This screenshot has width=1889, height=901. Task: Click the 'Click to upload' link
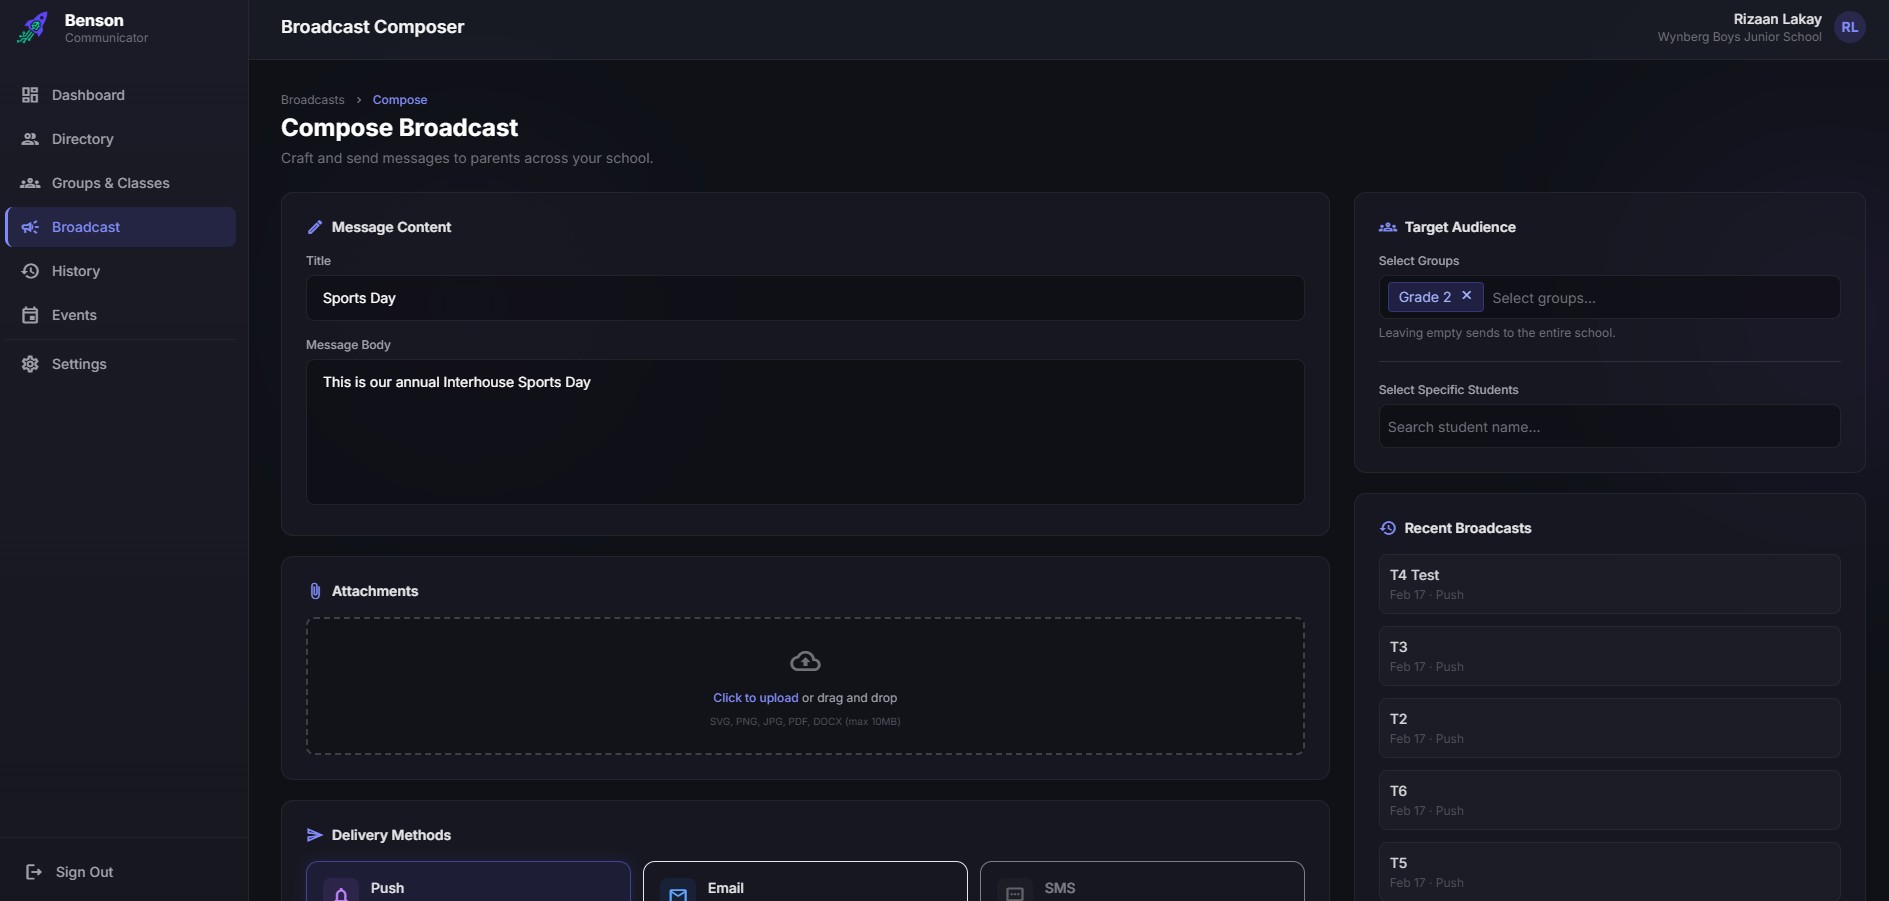point(755,698)
